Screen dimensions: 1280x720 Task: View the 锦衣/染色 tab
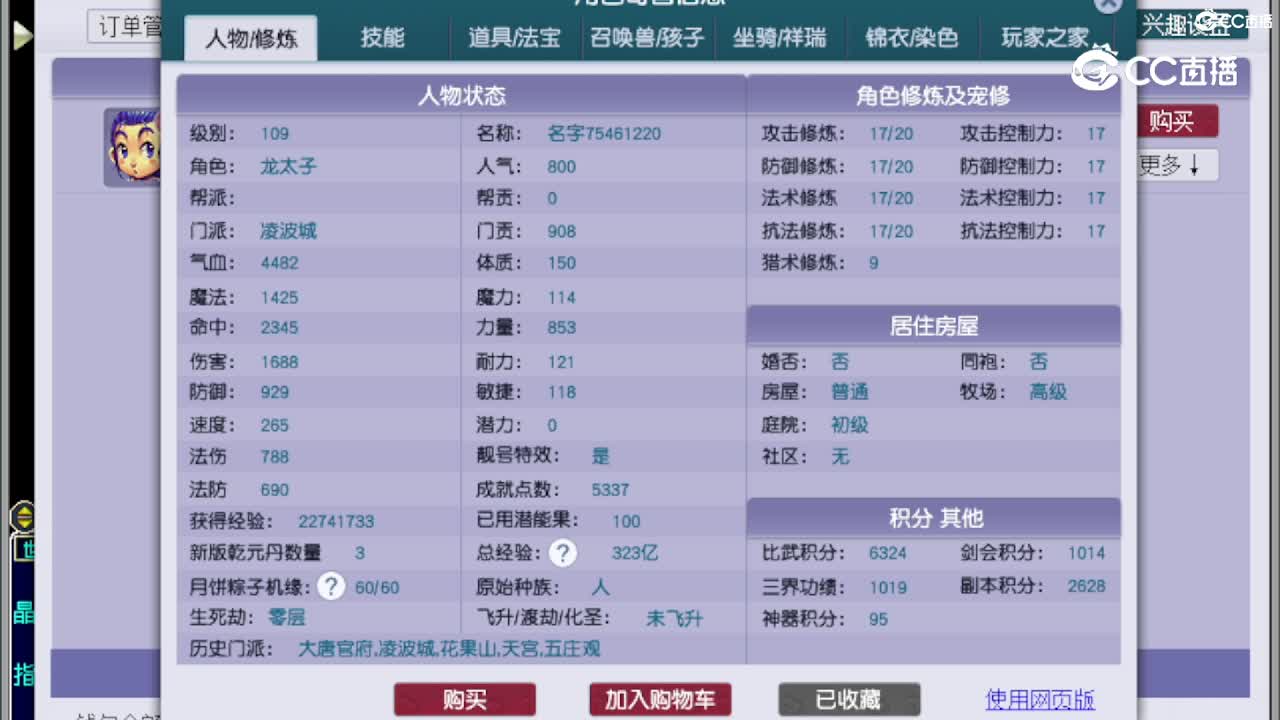(912, 36)
